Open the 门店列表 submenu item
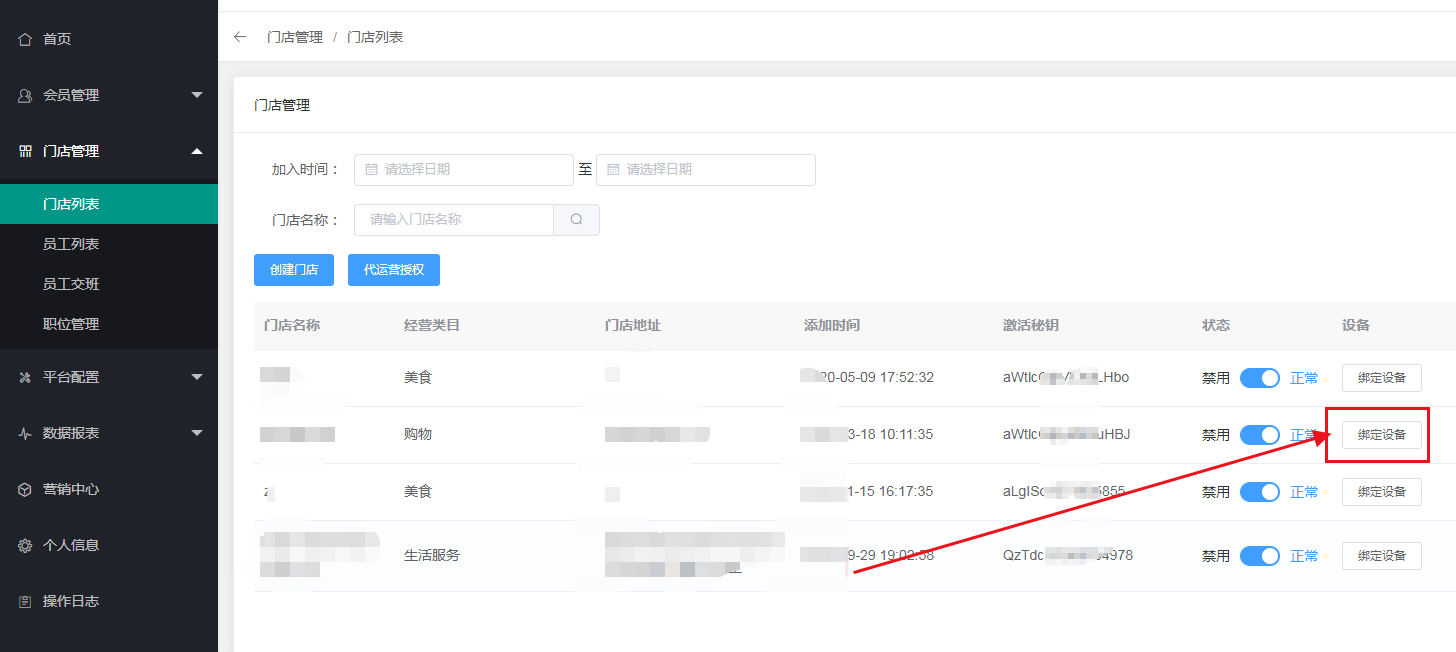 click(x=109, y=204)
